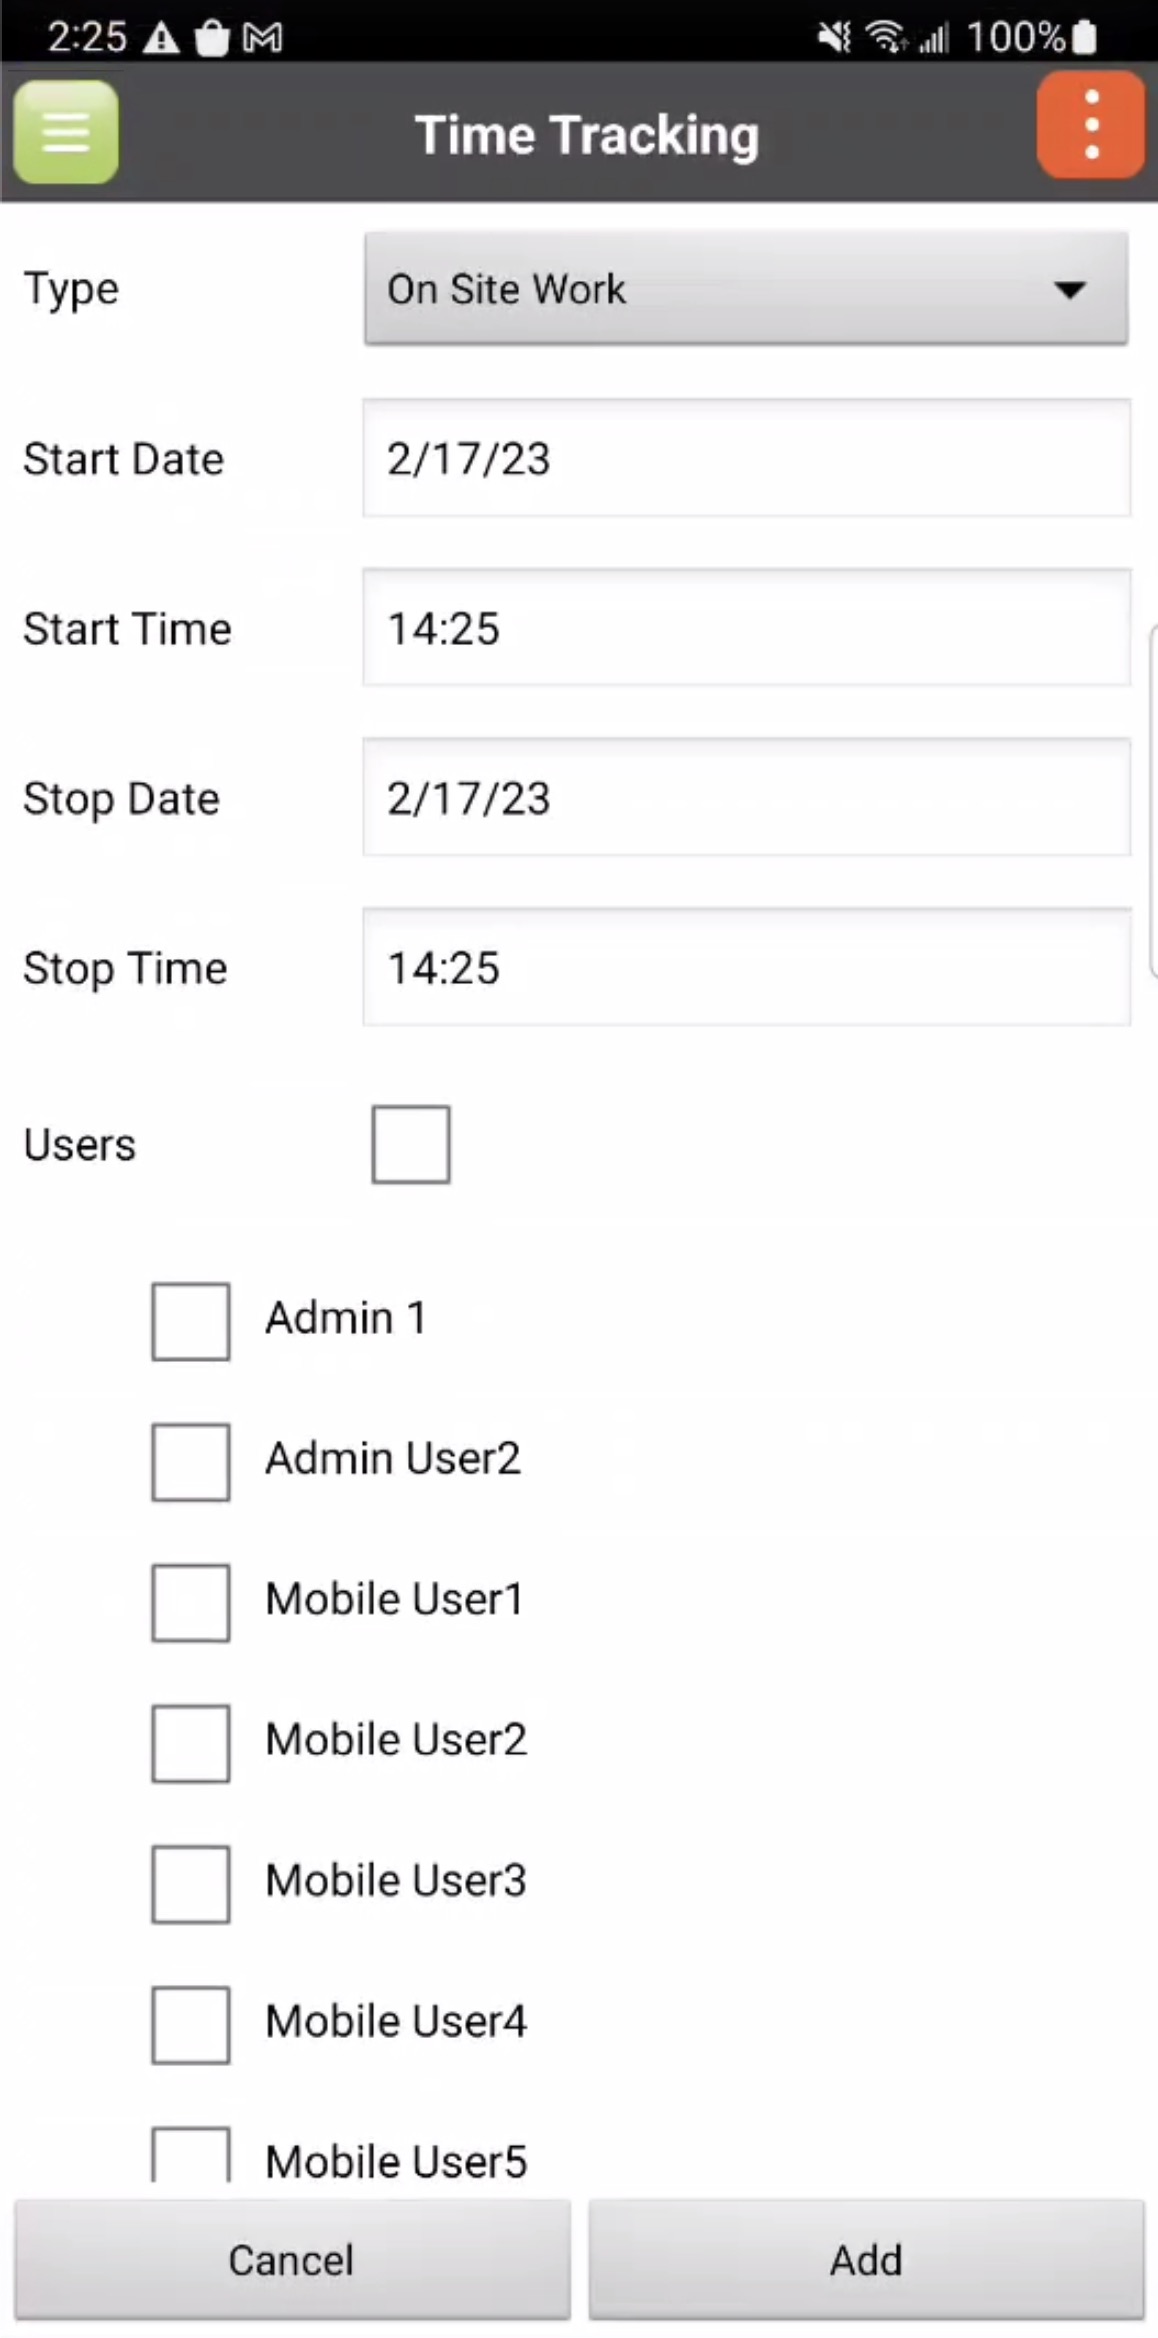Image resolution: width=1158 pixels, height=2338 pixels.
Task: Toggle the Users select-all checkbox
Action: click(411, 1144)
